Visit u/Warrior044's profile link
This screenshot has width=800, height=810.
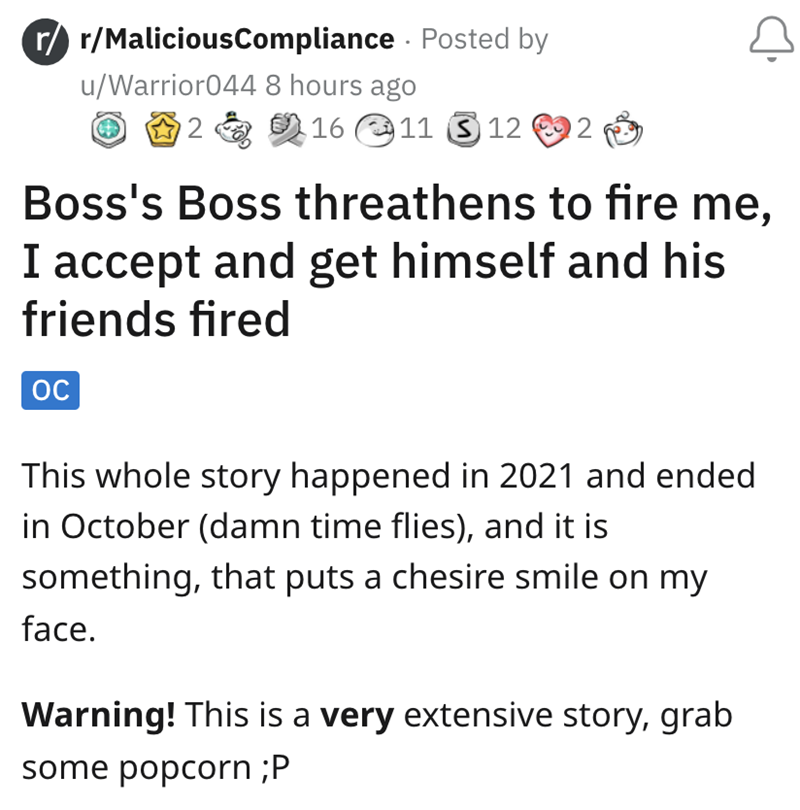(168, 86)
